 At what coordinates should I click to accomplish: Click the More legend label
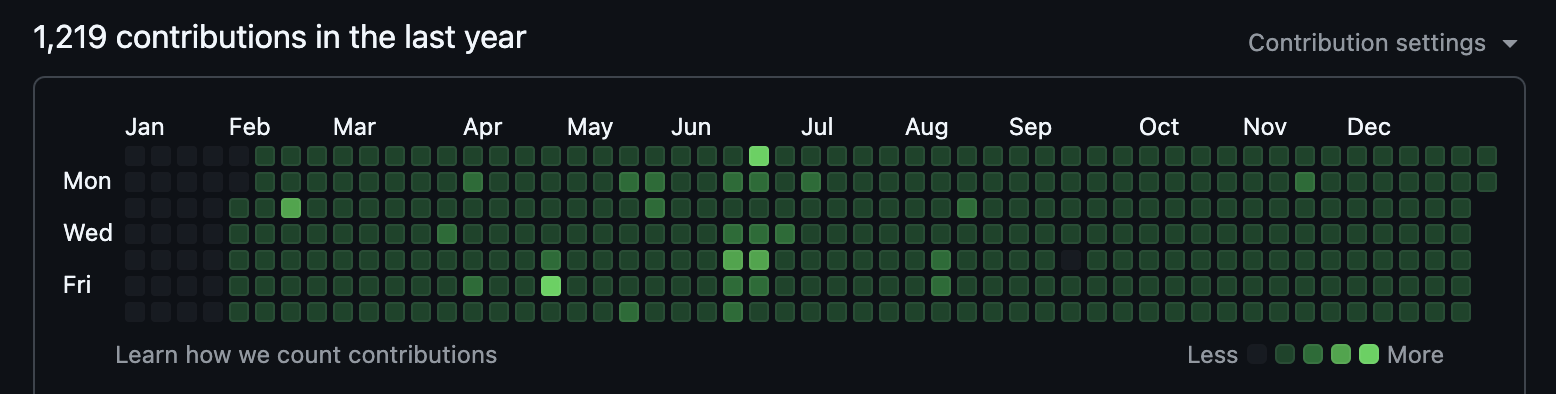(1415, 355)
